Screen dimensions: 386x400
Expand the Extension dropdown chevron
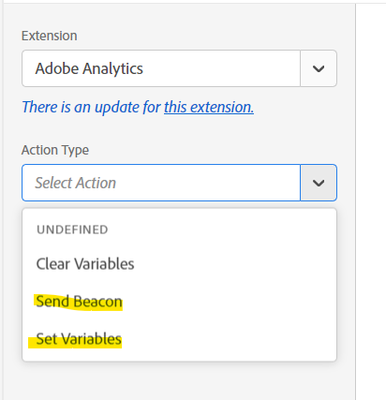318,69
